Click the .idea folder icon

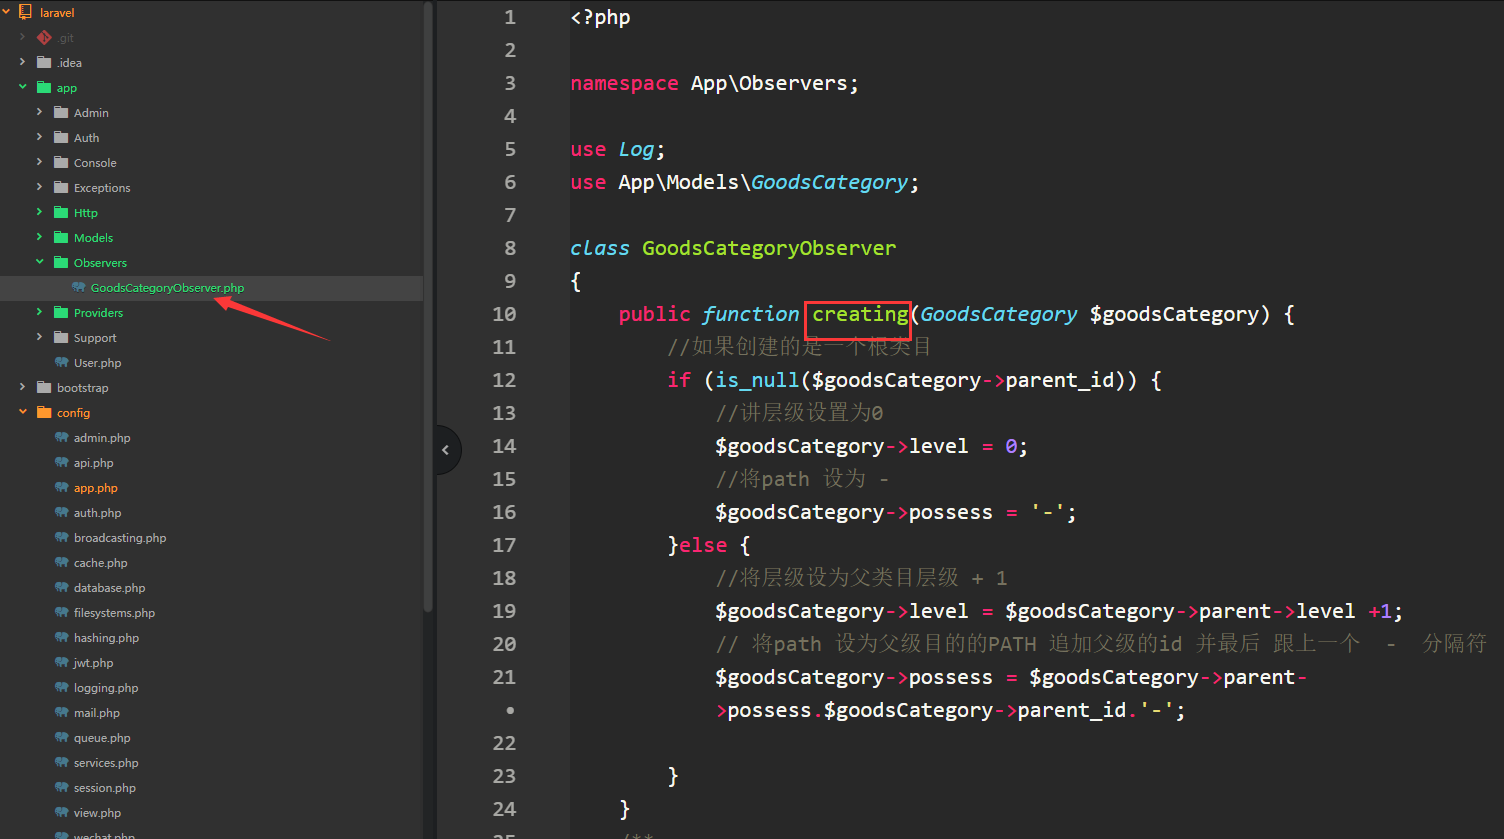[44, 63]
